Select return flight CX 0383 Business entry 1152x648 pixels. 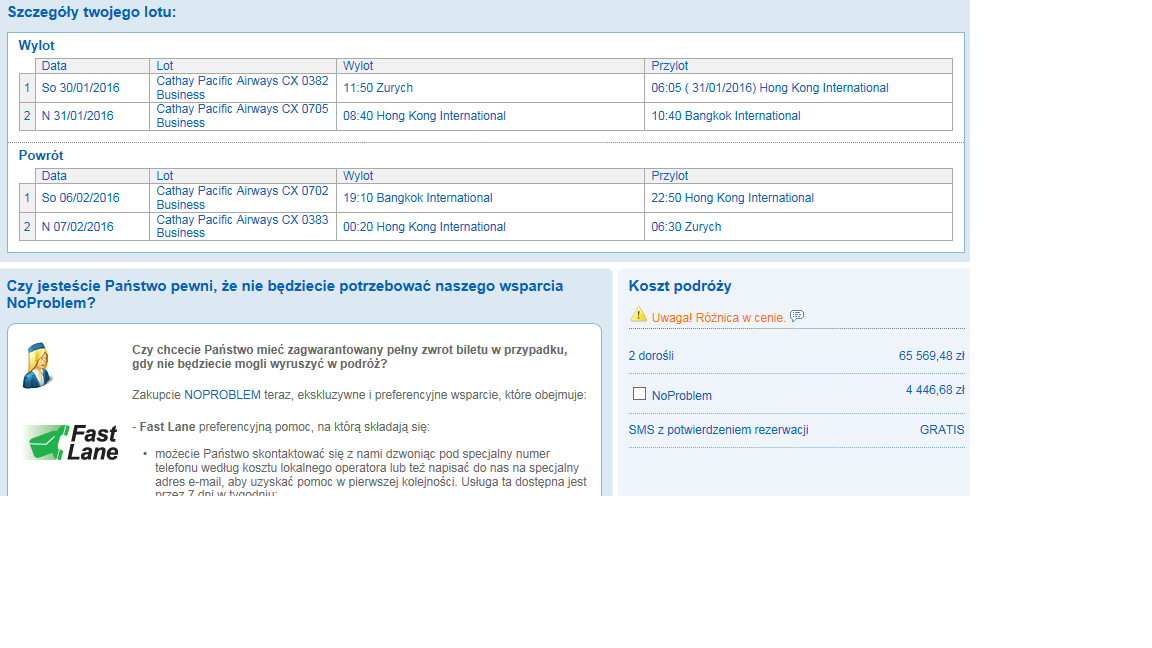pos(486,226)
